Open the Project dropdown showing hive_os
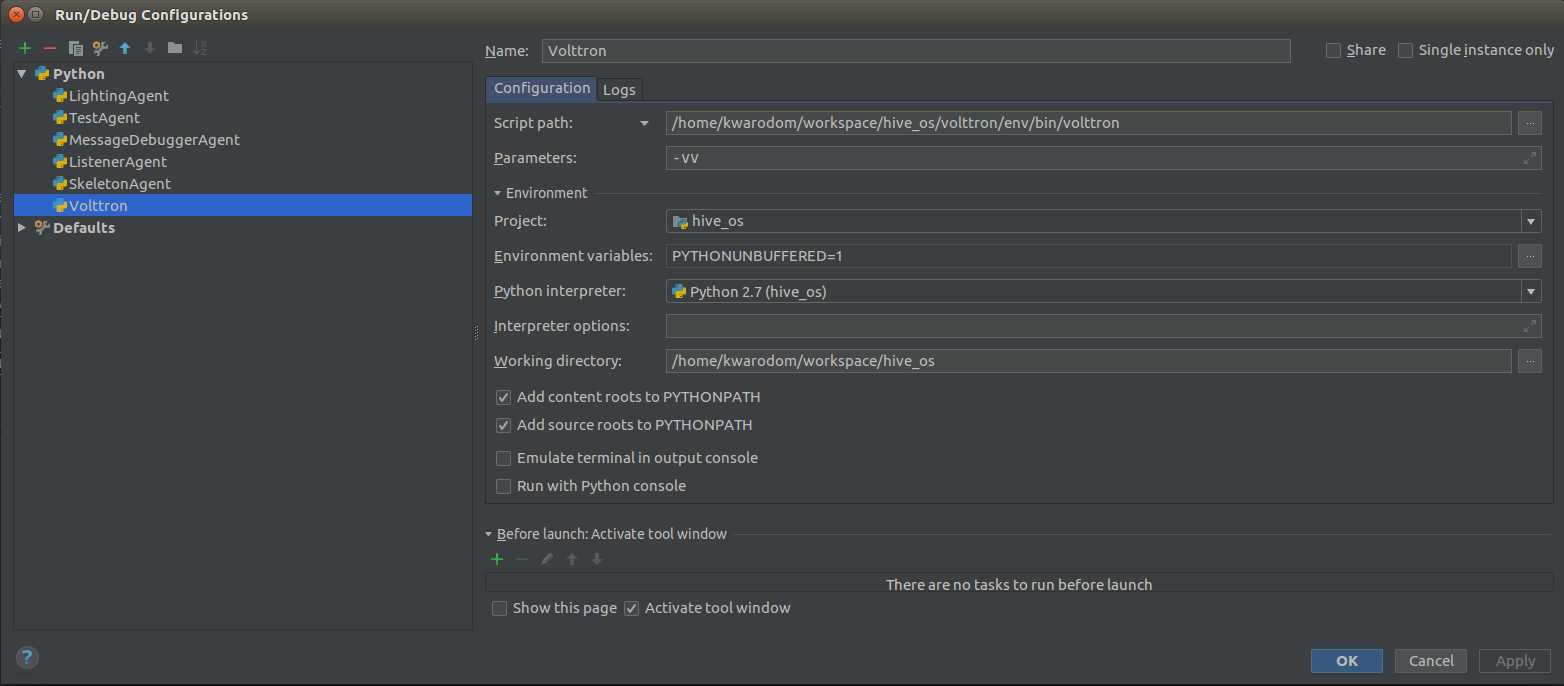This screenshot has width=1564, height=686. coord(1531,221)
